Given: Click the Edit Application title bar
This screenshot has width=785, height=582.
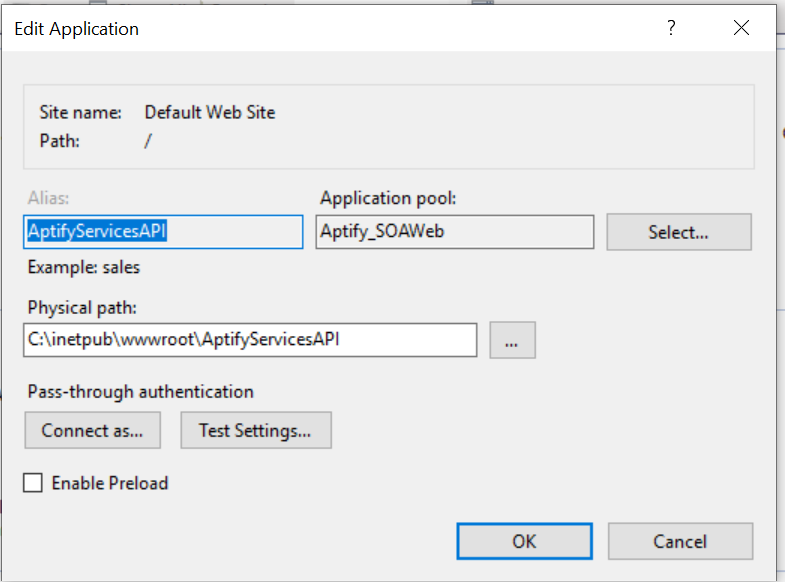Looking at the screenshot, I should coord(300,28).
